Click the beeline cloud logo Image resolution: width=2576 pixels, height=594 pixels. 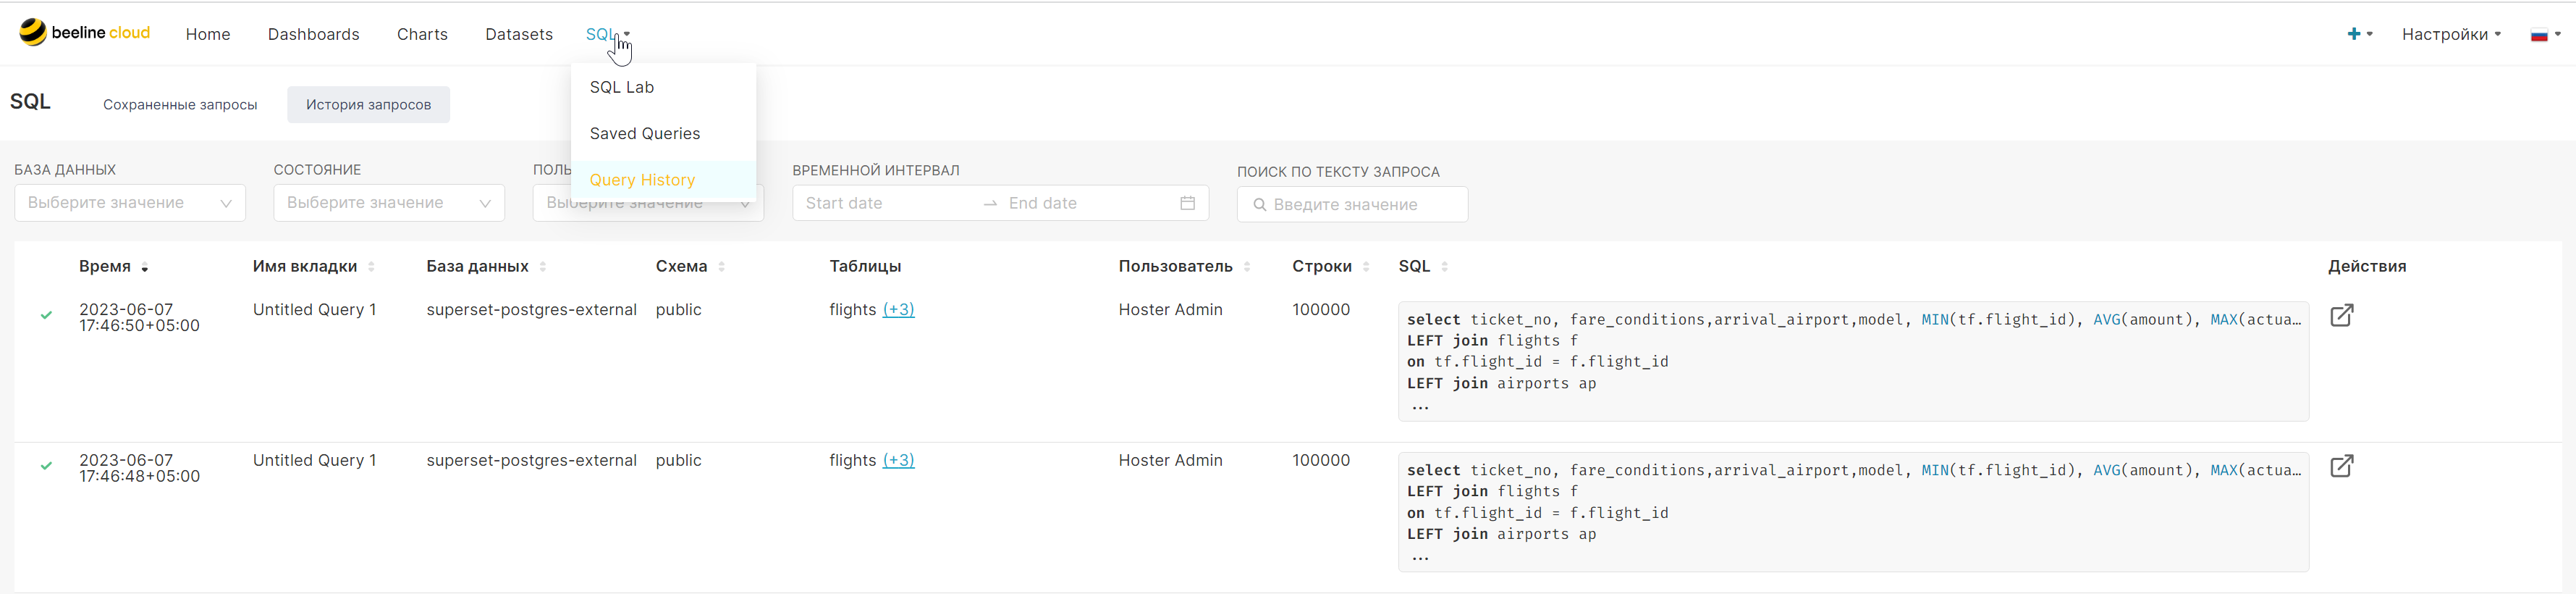[x=85, y=33]
